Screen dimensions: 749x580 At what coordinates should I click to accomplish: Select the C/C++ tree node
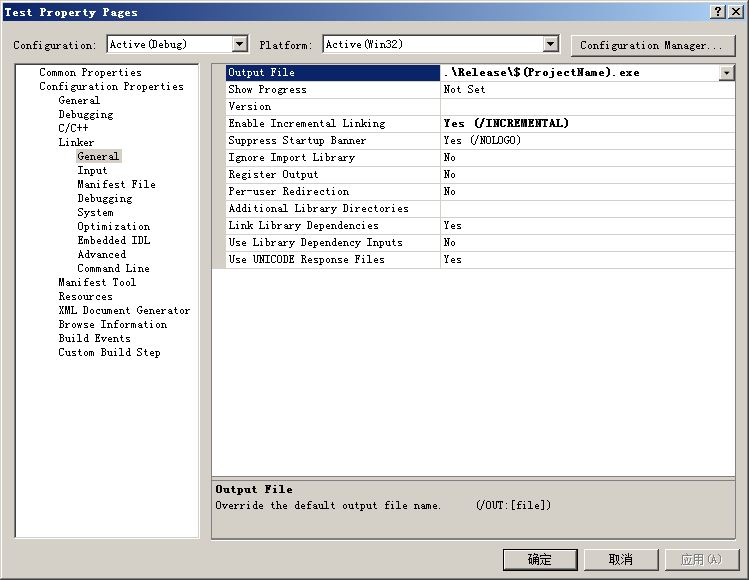(74, 128)
